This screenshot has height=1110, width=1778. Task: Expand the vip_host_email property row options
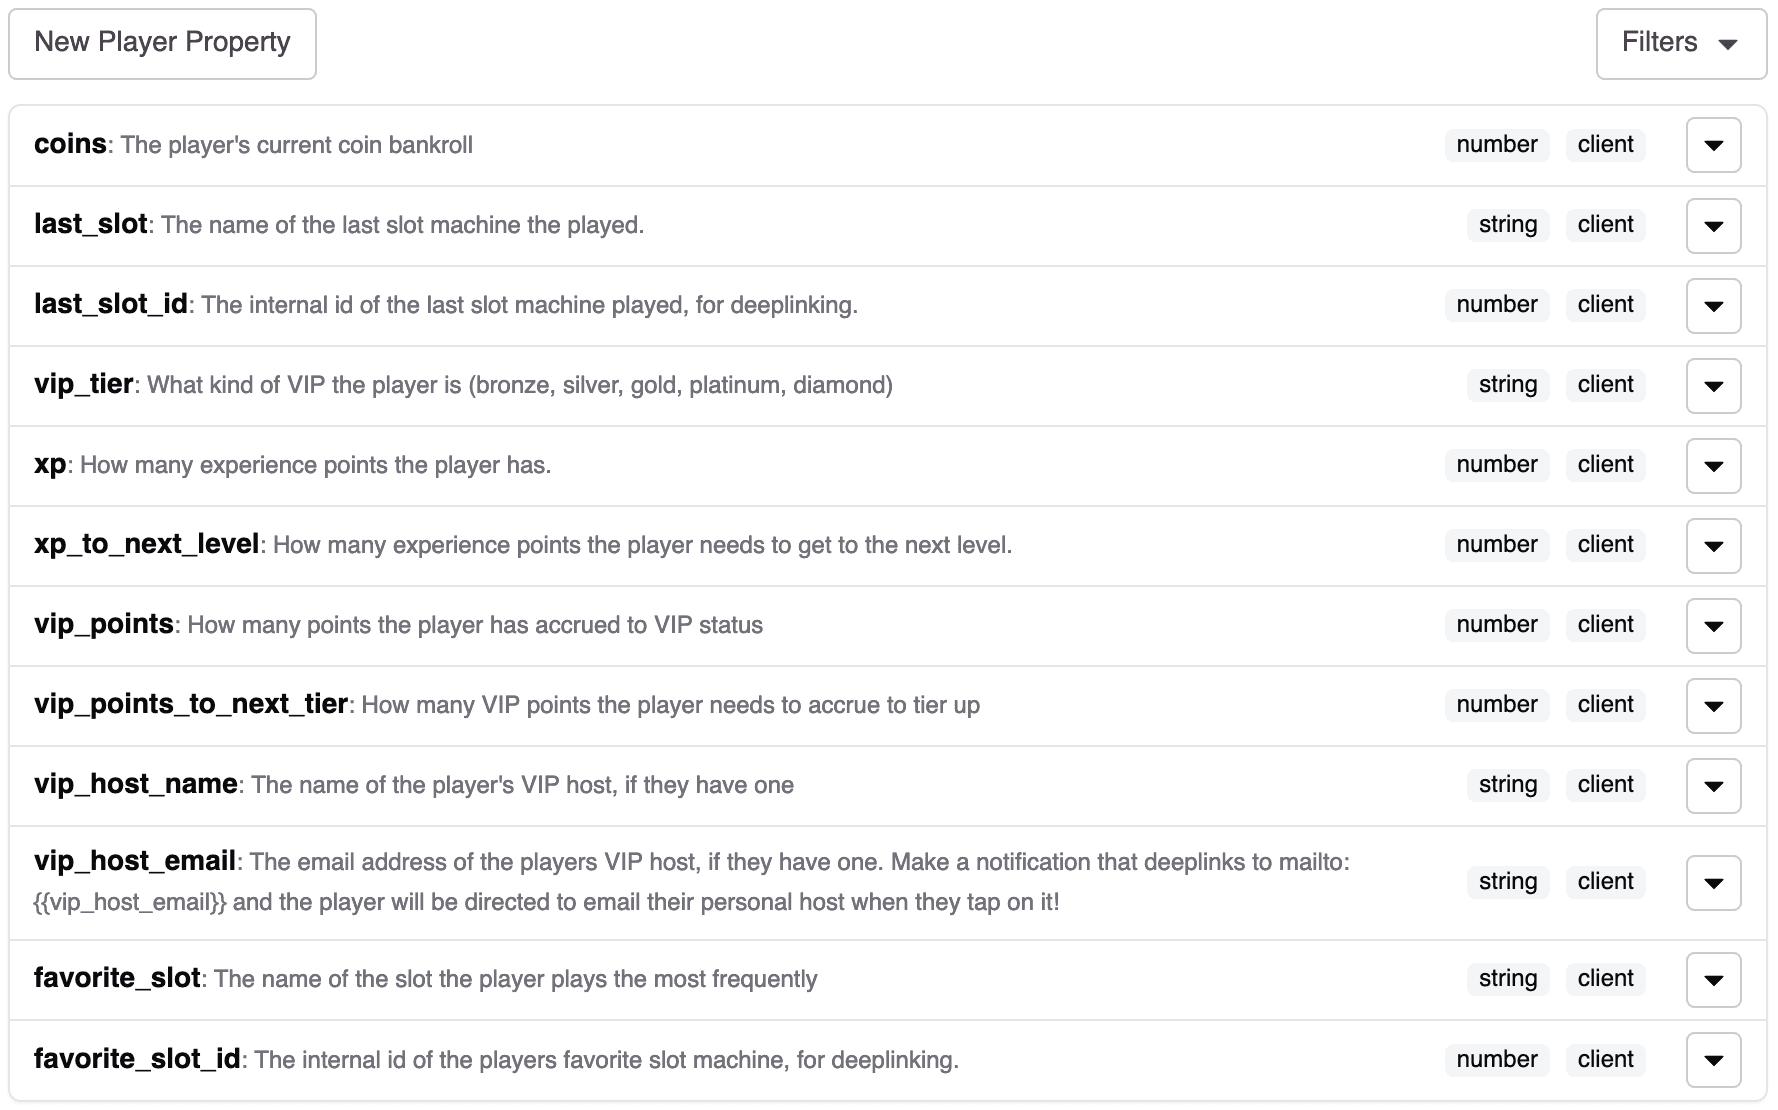point(1713,881)
